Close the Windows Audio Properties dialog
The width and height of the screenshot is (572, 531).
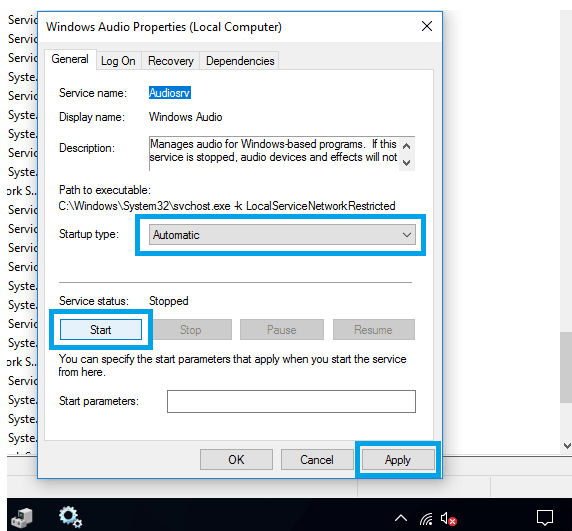coord(427,26)
